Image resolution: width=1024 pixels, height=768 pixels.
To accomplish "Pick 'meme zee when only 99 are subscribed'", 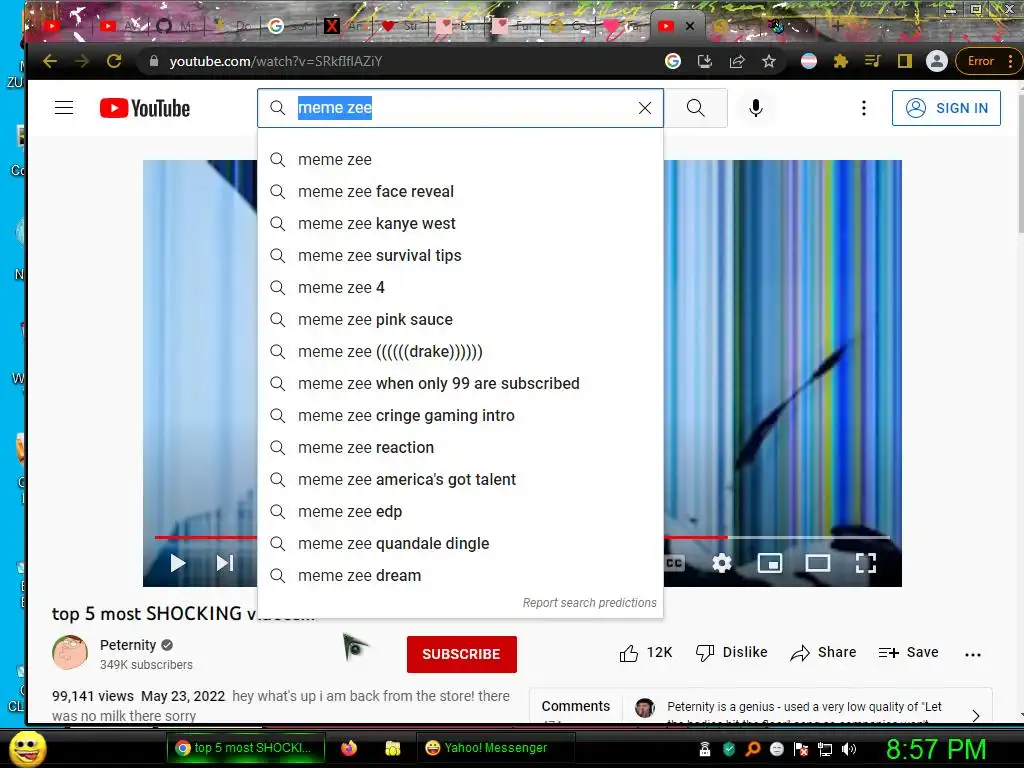I will tap(460, 383).
